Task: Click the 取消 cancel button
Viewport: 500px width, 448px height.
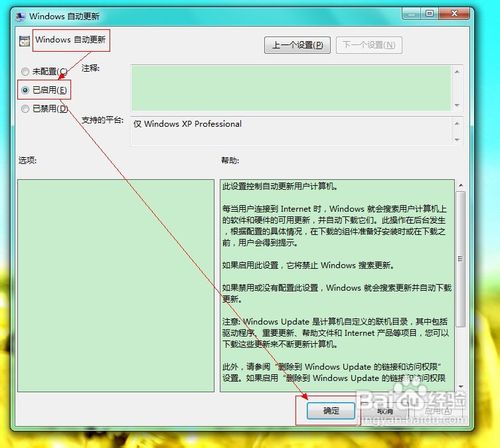Action: point(384,411)
